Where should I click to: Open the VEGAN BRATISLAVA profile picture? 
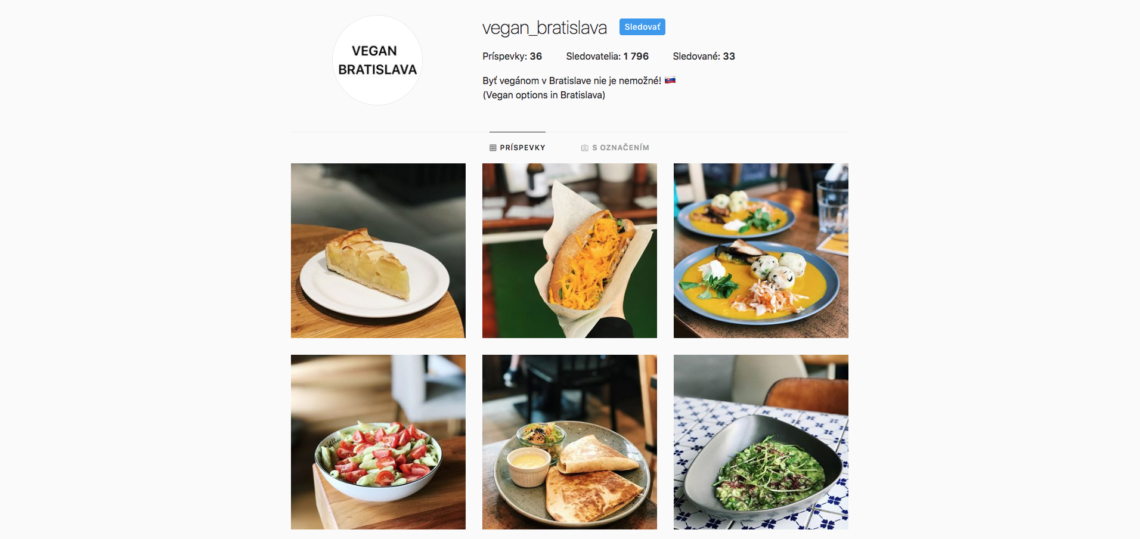(377, 60)
